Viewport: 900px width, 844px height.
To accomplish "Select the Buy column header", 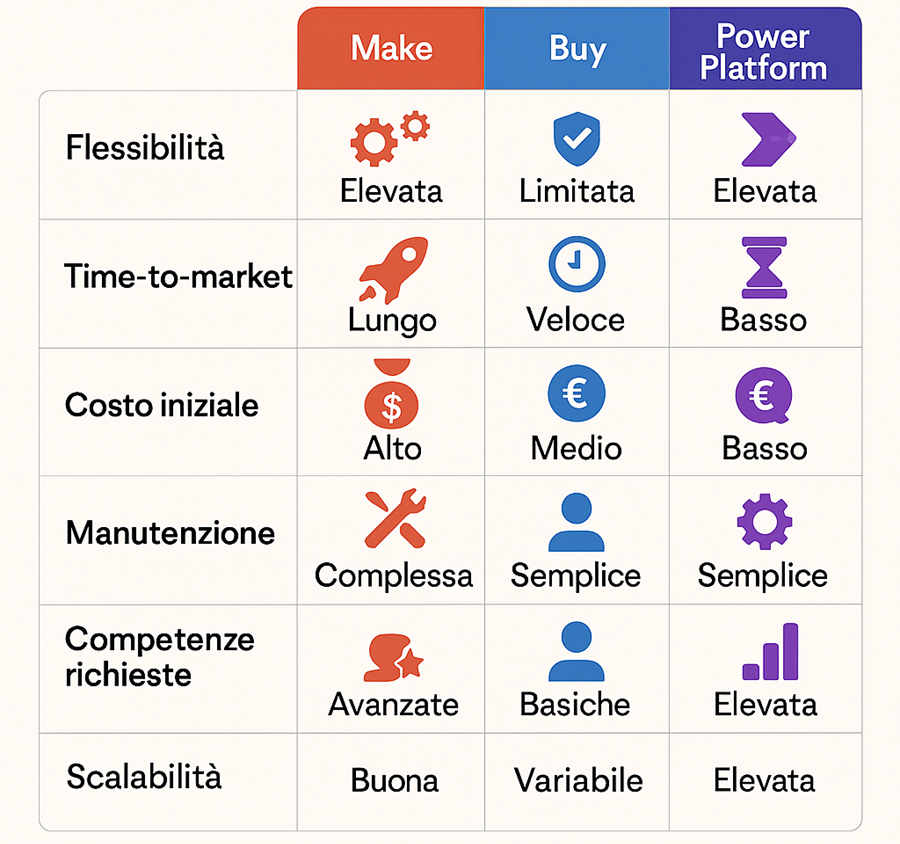I will coord(577,49).
